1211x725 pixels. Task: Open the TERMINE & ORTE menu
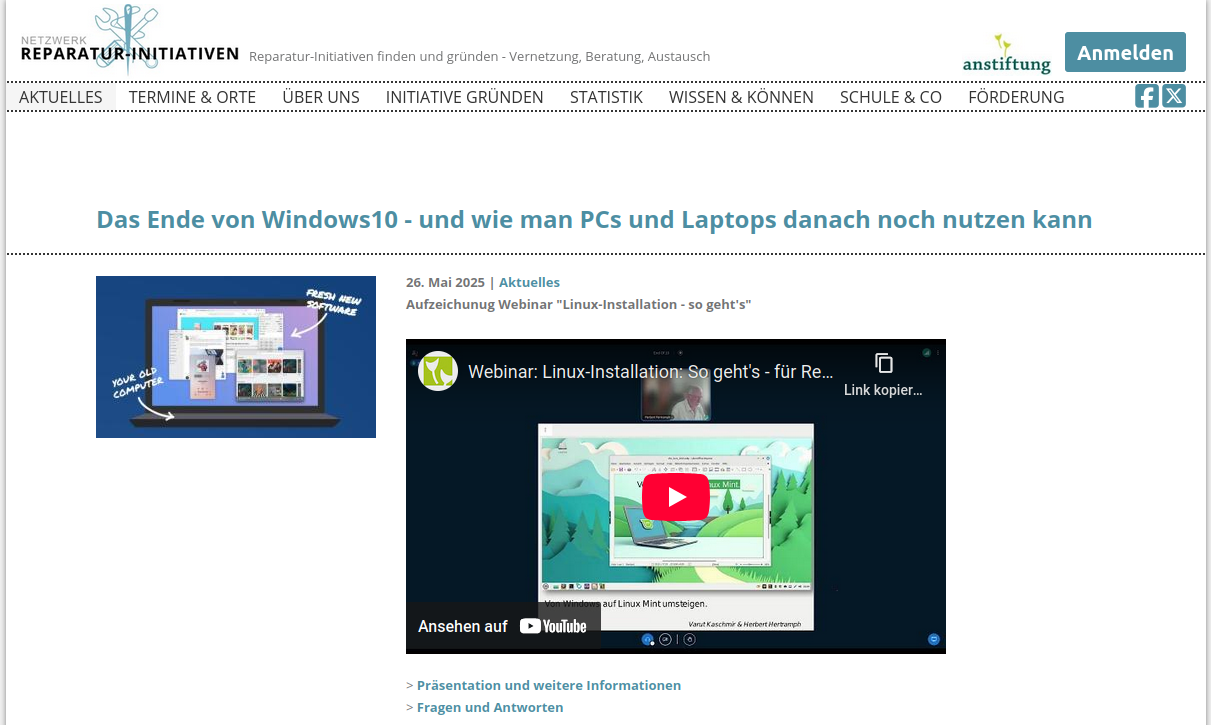[x=192, y=97]
